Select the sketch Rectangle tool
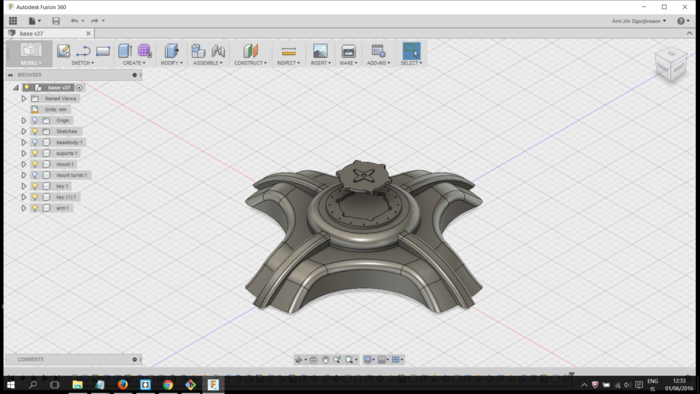This screenshot has height=394, width=700. click(x=103, y=51)
